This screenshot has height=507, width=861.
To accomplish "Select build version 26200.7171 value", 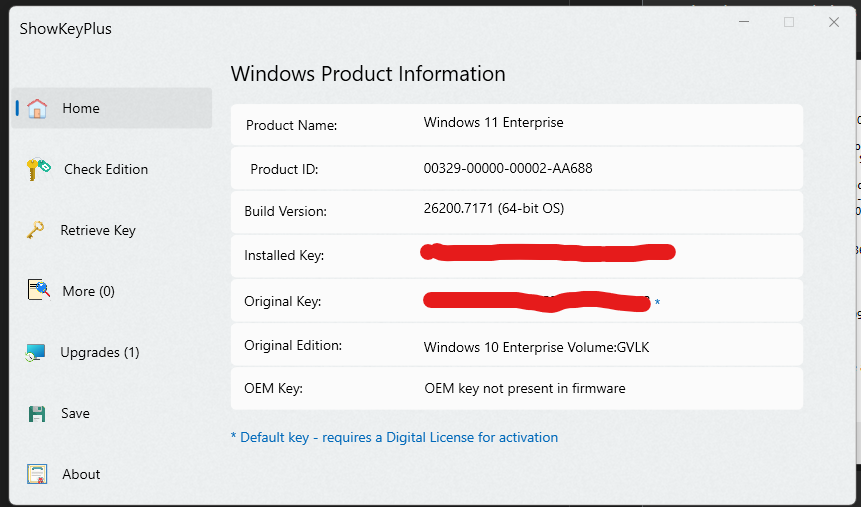I will coord(494,209).
